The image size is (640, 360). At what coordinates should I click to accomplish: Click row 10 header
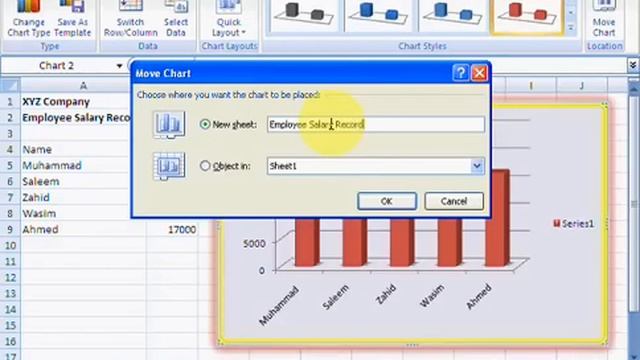pyautogui.click(x=10, y=245)
